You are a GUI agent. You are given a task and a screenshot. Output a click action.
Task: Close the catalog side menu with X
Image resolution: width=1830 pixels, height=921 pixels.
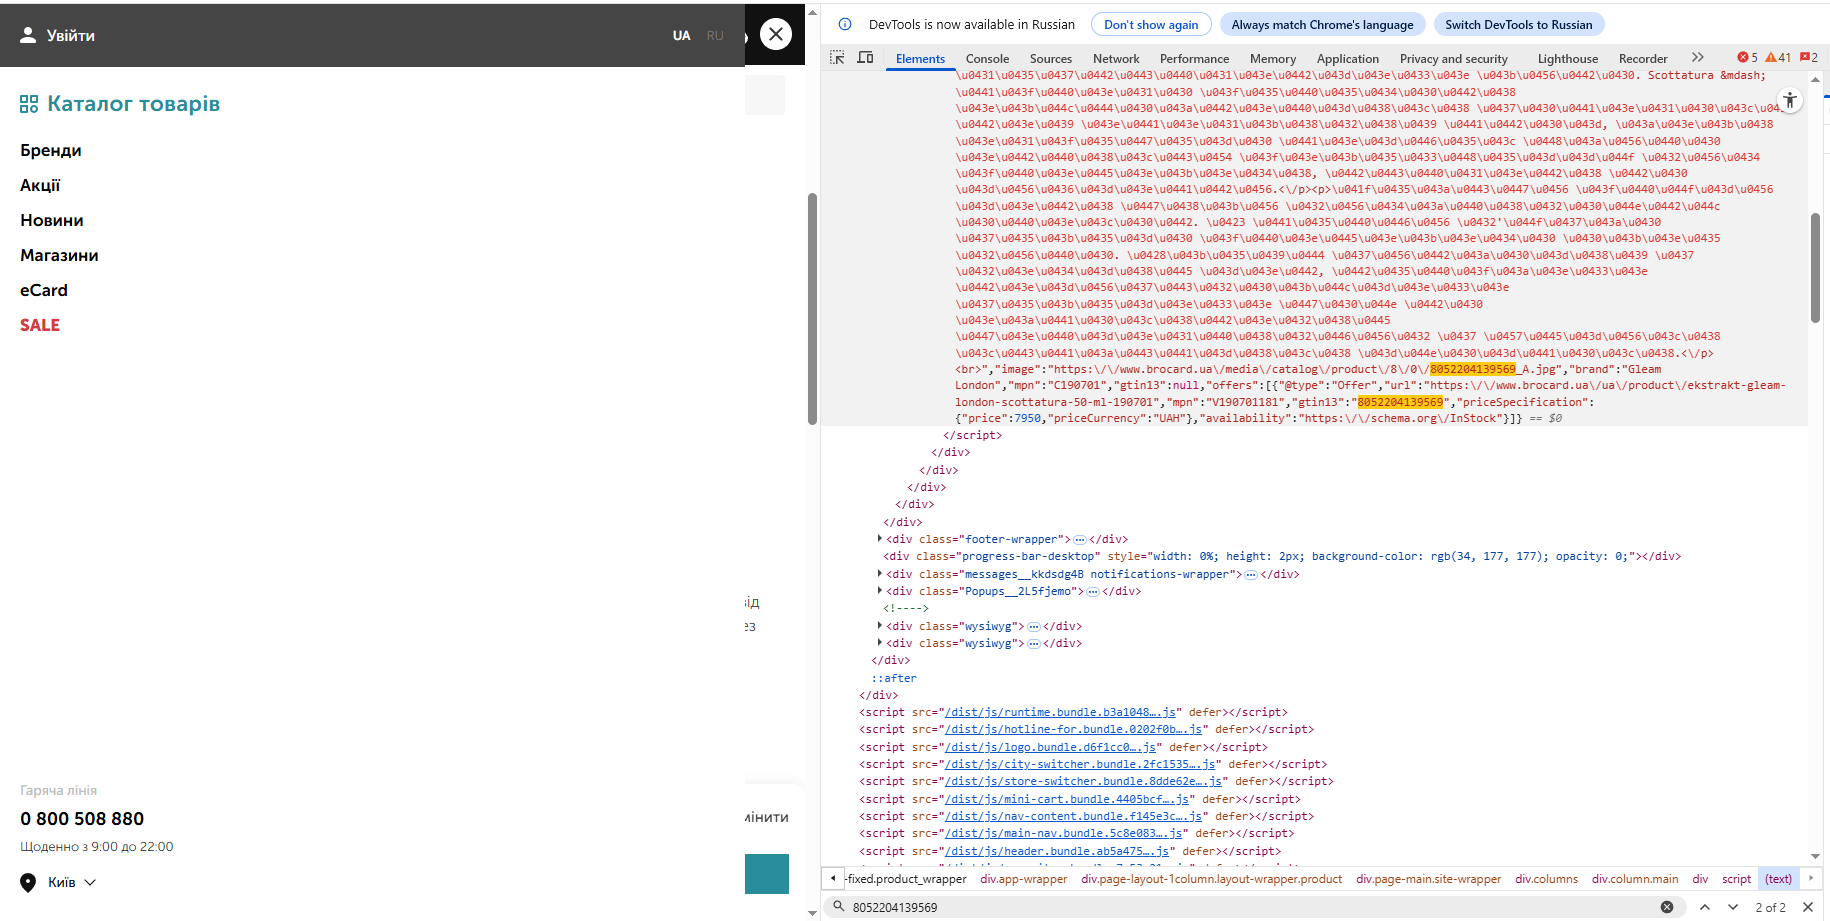[x=776, y=34]
